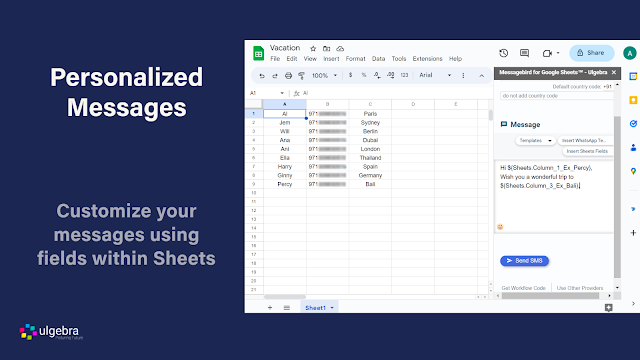640x360 pixels.
Task: Open the meeting options dropdown arrow
Action: point(558,53)
